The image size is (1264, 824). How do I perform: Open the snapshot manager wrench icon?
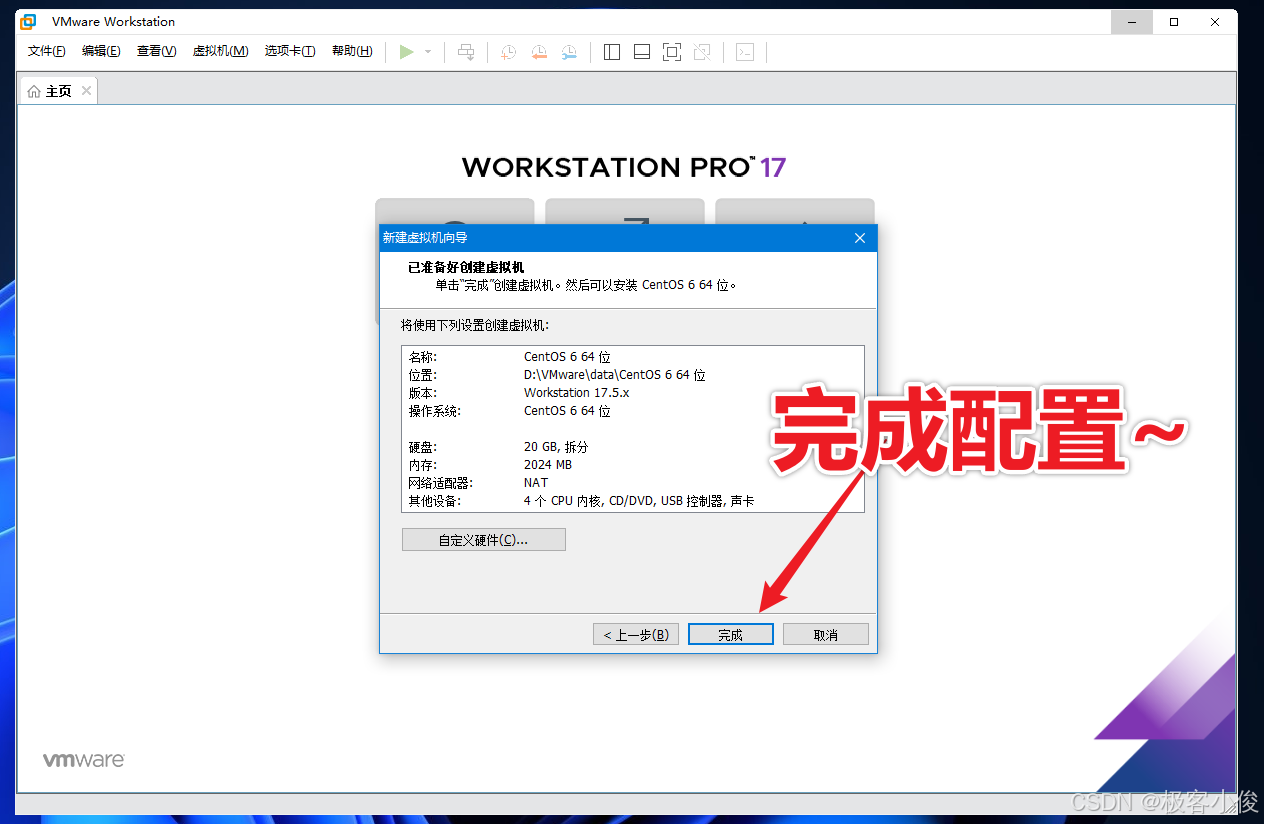[x=569, y=52]
